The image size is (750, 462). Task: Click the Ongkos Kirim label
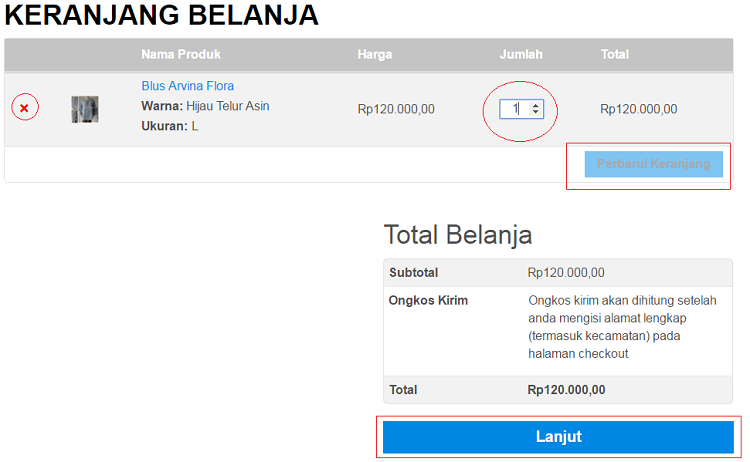[x=428, y=300]
